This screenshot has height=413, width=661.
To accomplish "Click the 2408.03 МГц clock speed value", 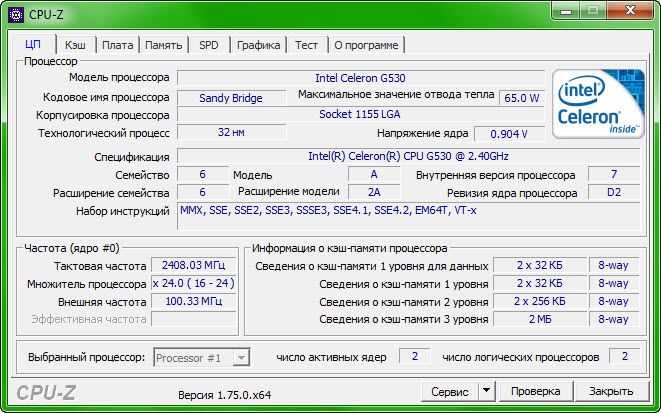I will (193, 266).
